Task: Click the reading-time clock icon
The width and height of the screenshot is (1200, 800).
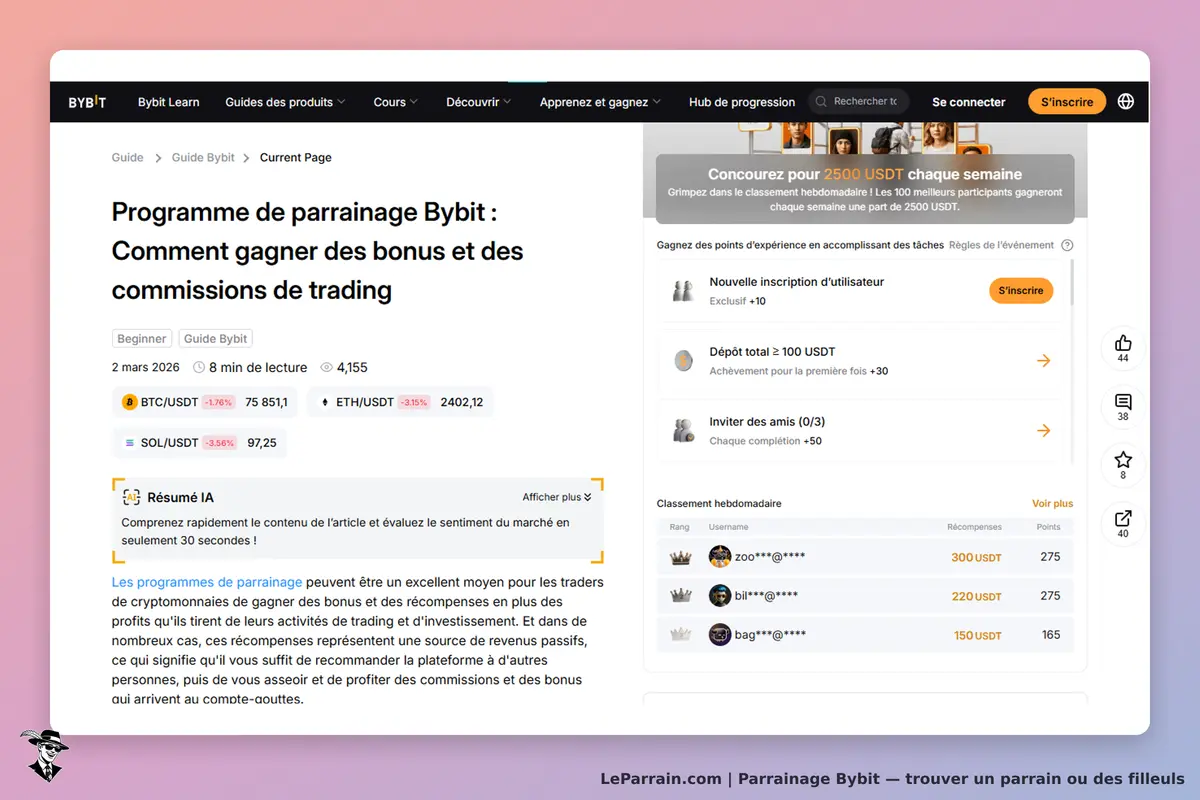Action: (x=198, y=367)
